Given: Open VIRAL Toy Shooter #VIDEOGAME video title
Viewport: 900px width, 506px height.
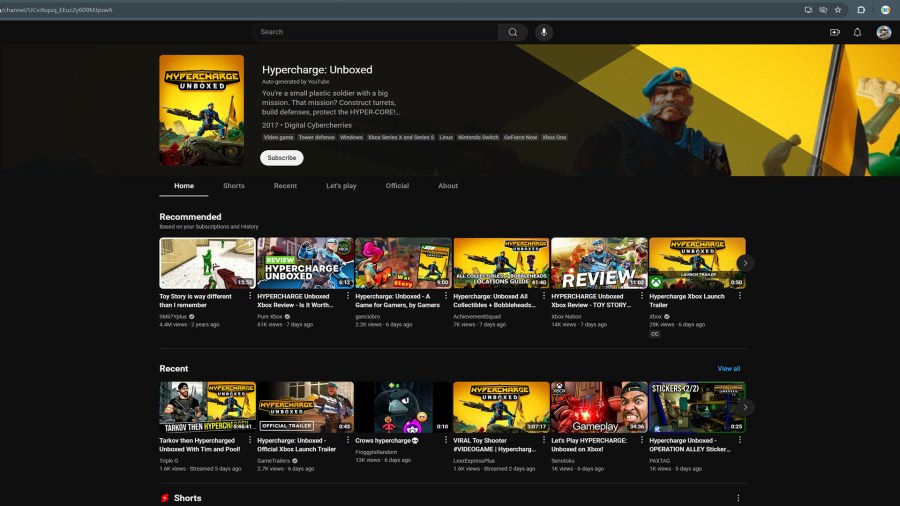Looking at the screenshot, I should pyautogui.click(x=494, y=445).
